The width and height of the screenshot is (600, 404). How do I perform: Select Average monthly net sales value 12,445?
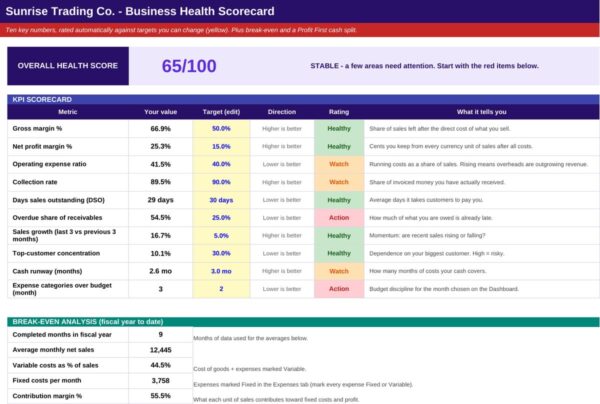[161, 350]
